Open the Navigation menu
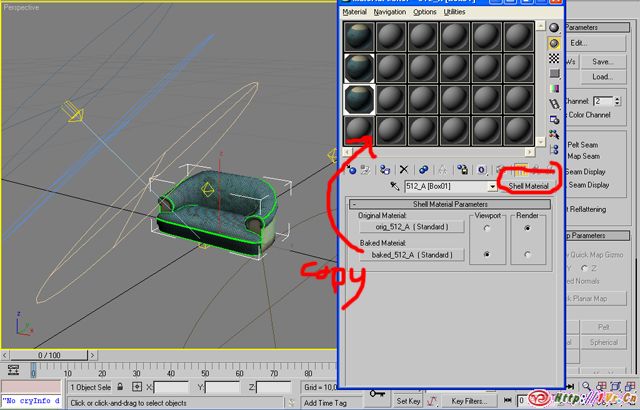Viewport: 640px width, 410px height. coord(389,12)
